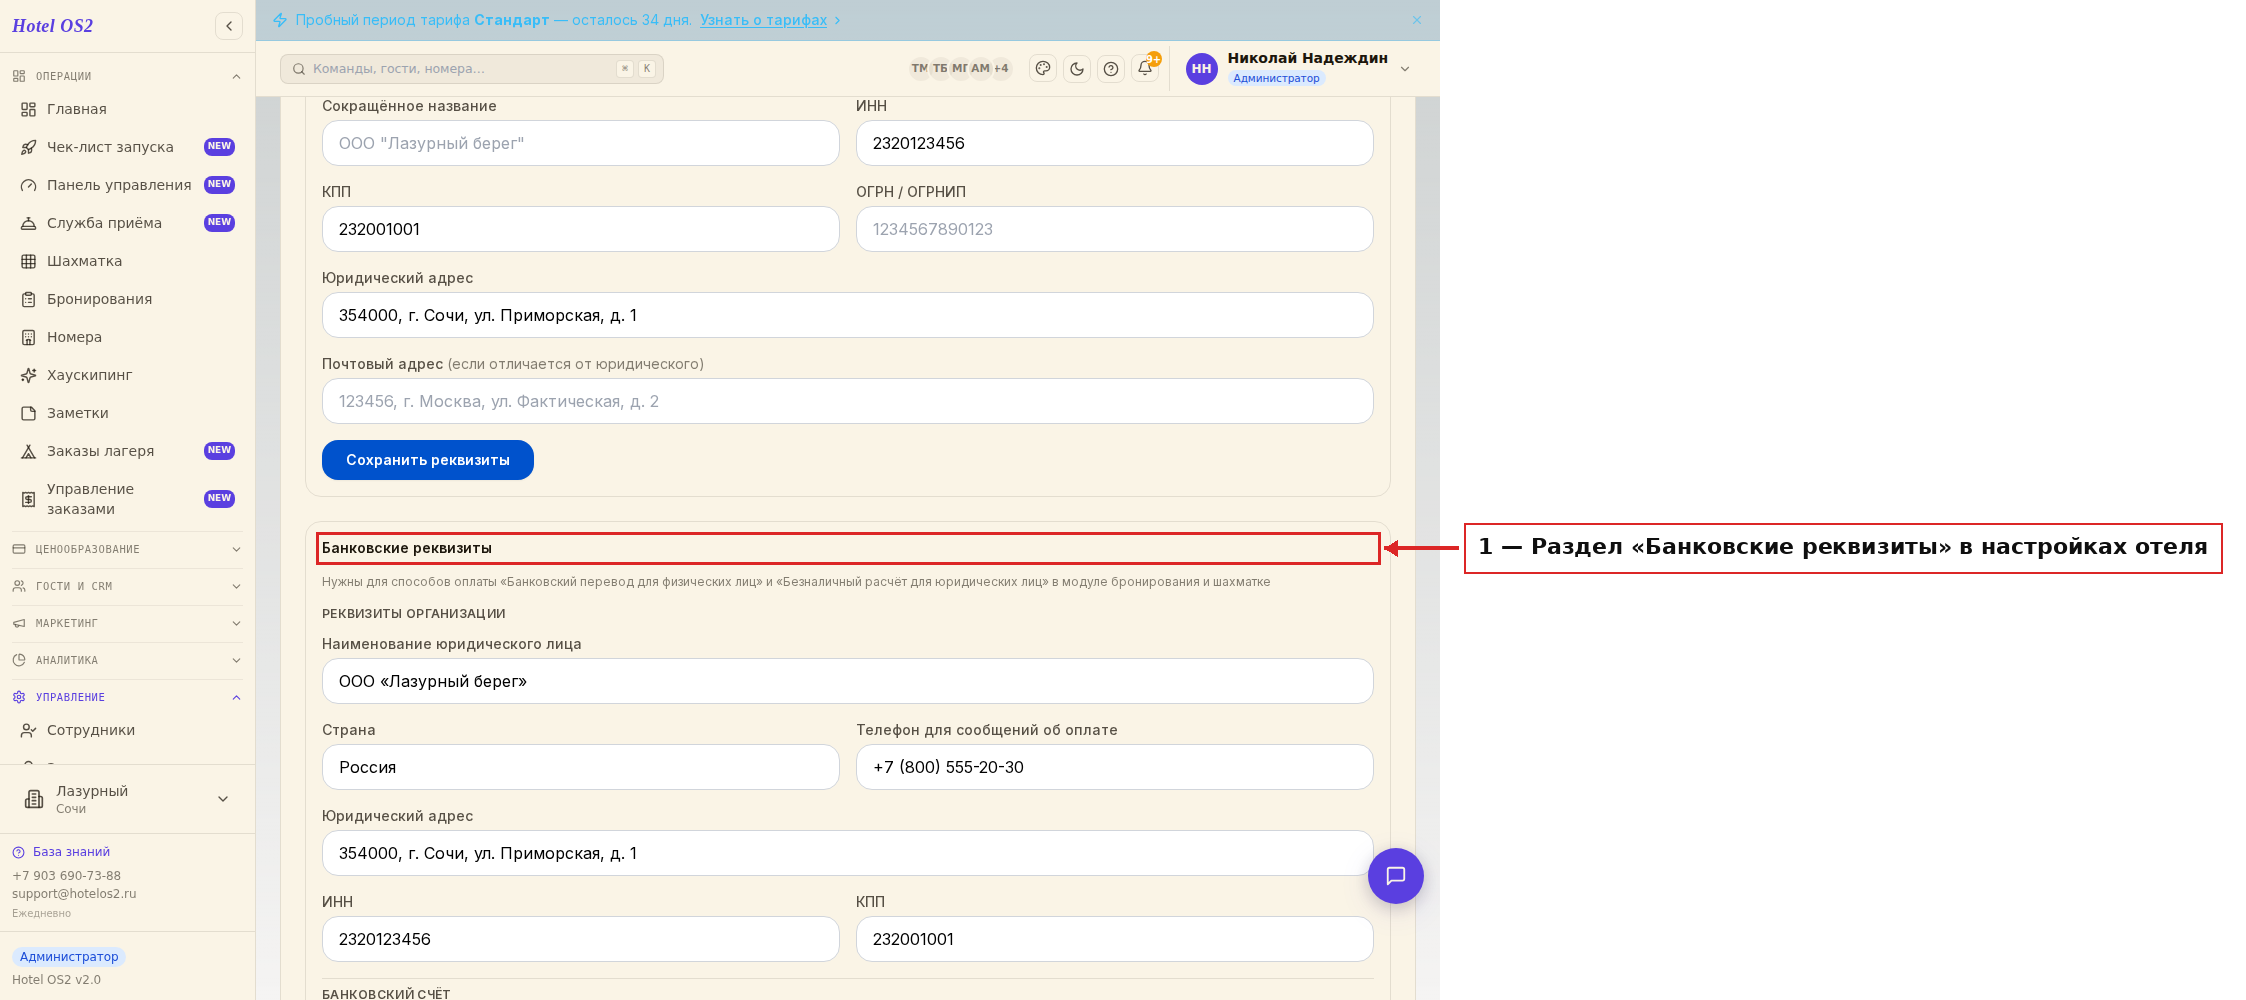Open the База знаний link
This screenshot has height=1000, width=2246.
coord(71,852)
